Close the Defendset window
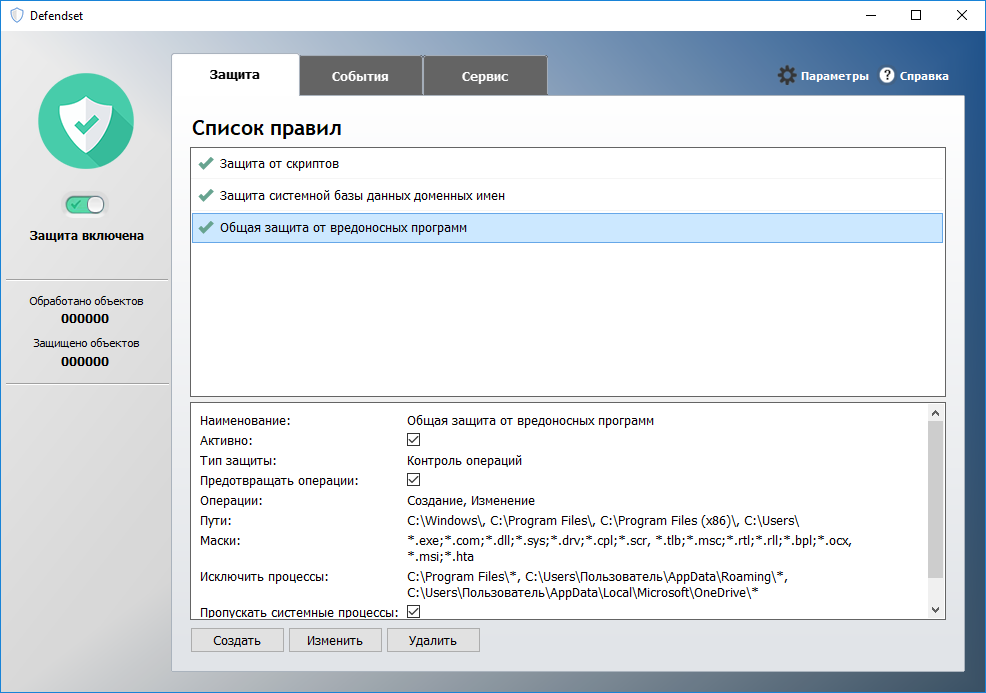 962,15
